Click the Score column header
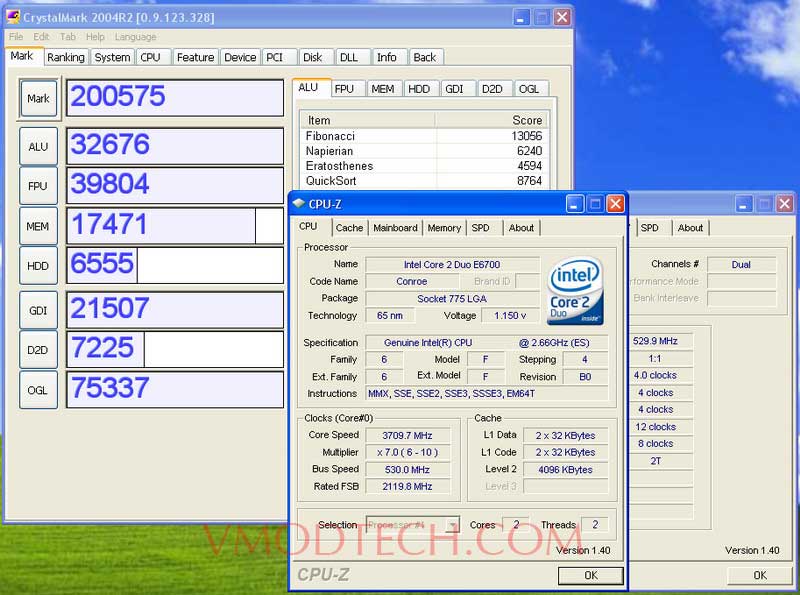 click(x=491, y=120)
